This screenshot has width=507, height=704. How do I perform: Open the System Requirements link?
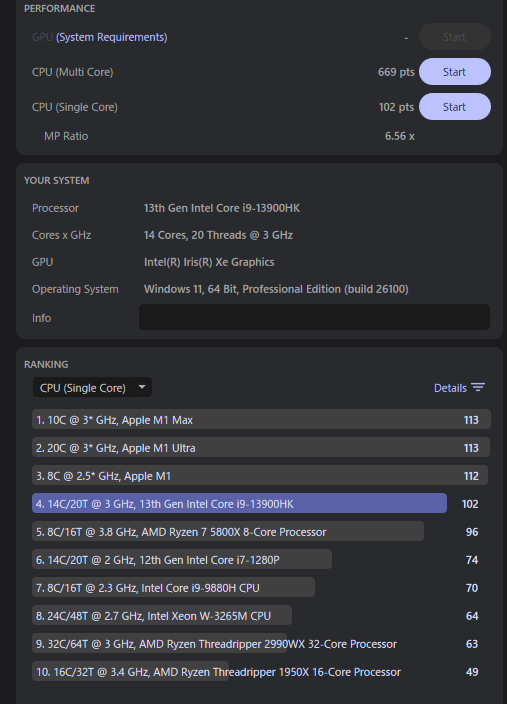[111, 37]
